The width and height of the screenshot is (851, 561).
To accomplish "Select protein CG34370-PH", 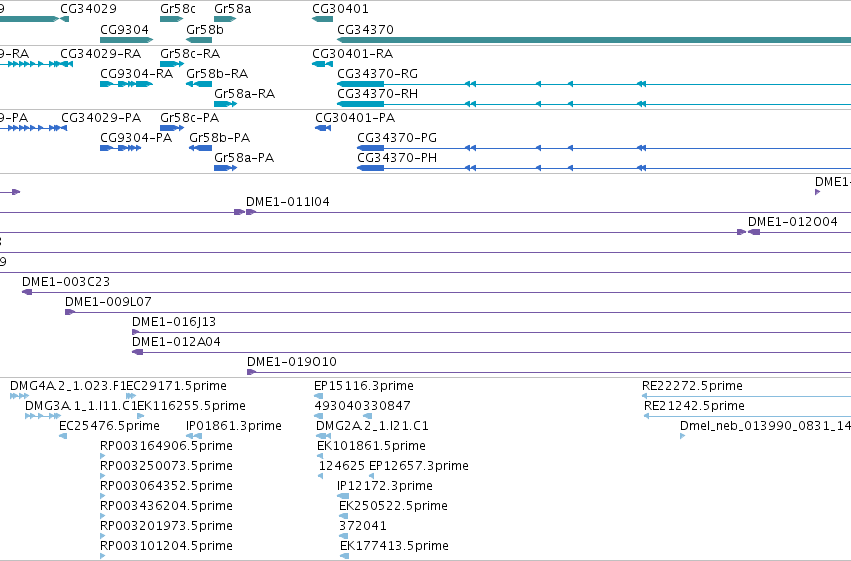I will tap(397, 158).
